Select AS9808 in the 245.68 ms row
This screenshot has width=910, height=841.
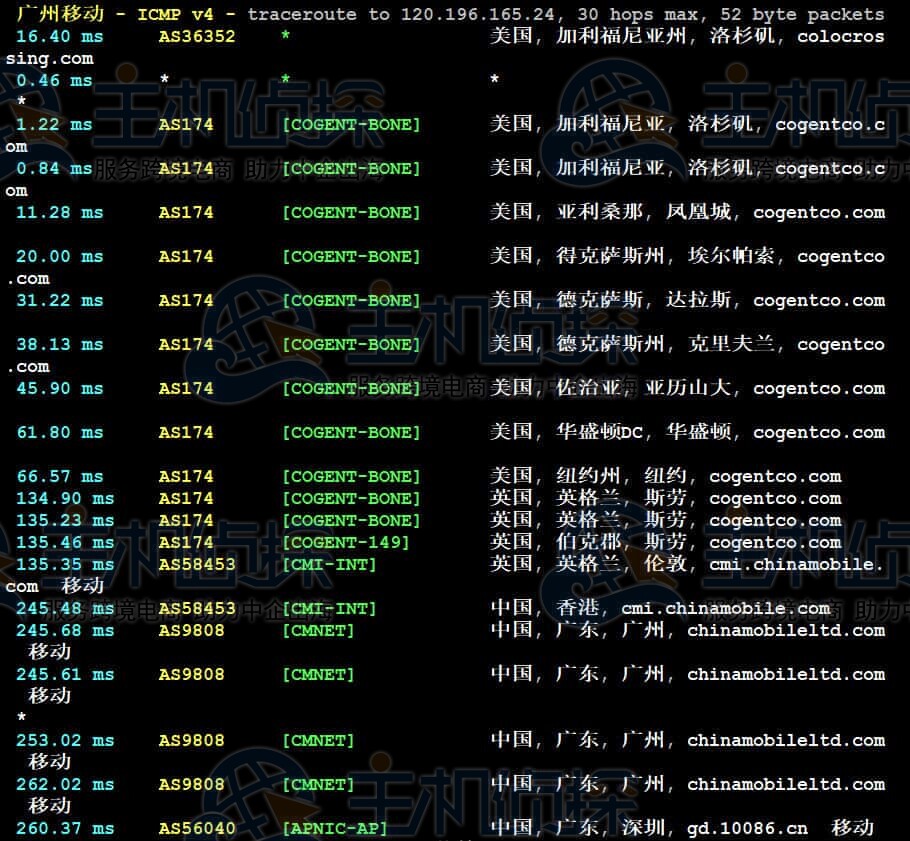click(x=191, y=631)
